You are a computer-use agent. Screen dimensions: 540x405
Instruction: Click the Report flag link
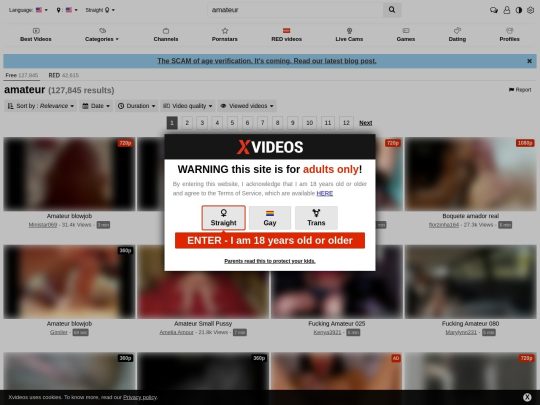pos(520,90)
